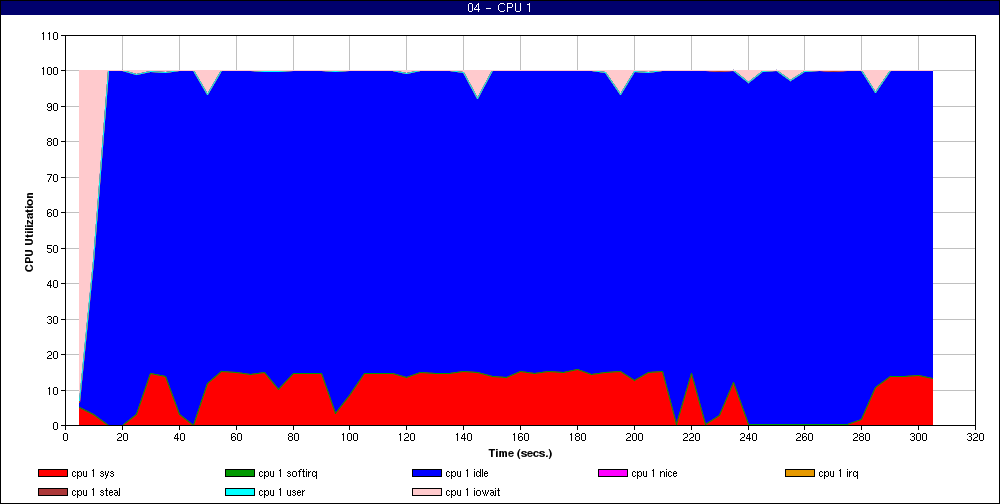Click the 300 label on the x-axis
This screenshot has width=1000, height=504.
point(918,437)
